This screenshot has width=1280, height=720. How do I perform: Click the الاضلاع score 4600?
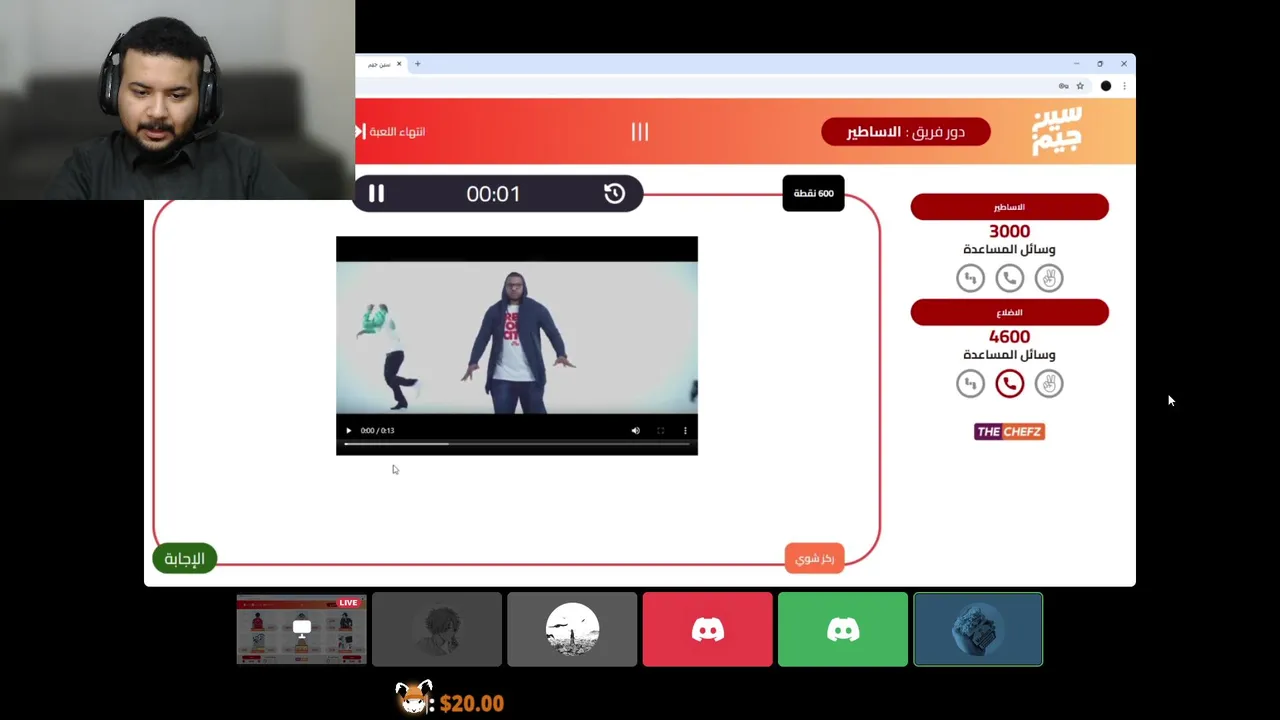click(1009, 337)
